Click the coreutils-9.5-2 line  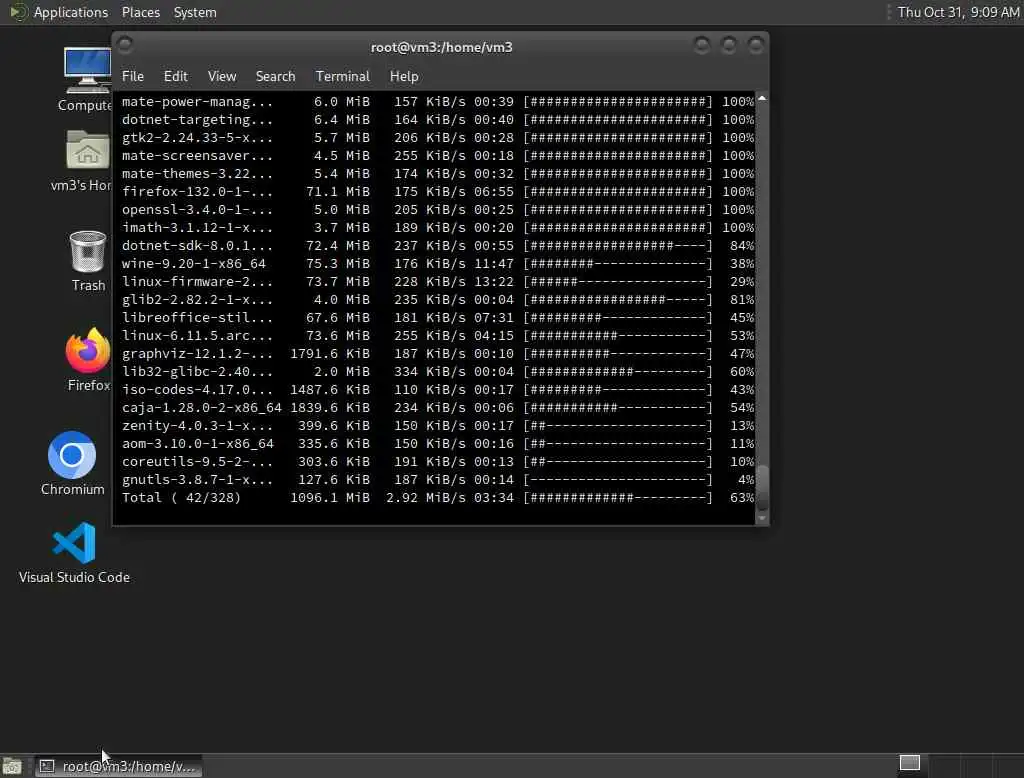[x=438, y=462]
